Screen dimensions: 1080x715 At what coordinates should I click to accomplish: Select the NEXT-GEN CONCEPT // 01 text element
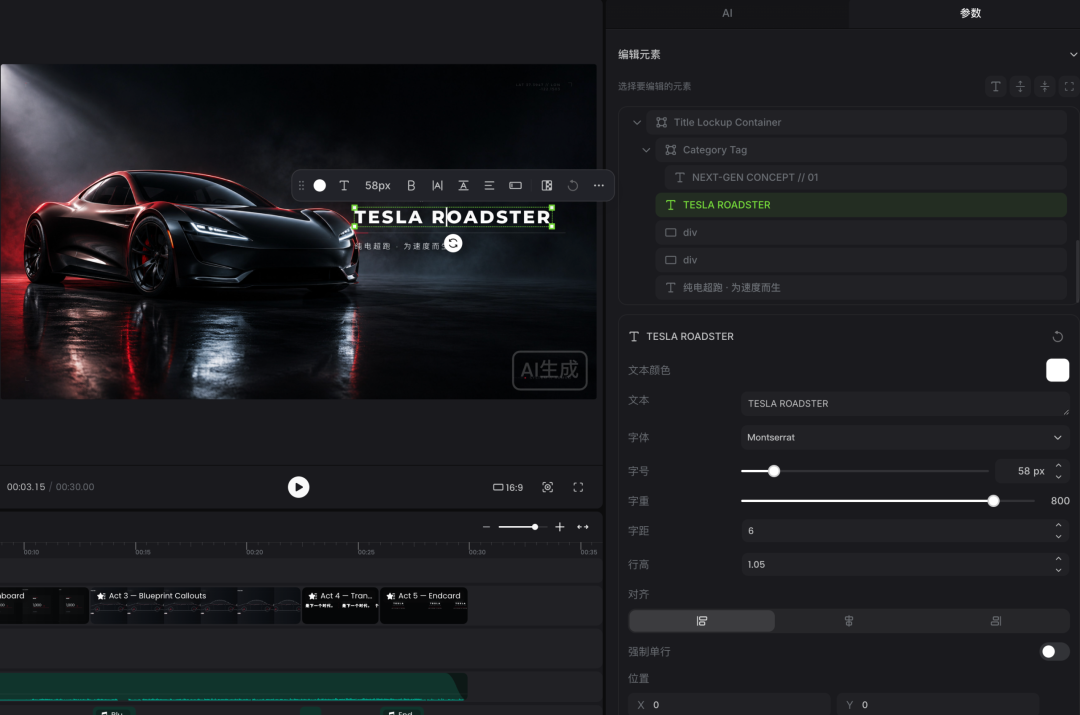tap(866, 177)
